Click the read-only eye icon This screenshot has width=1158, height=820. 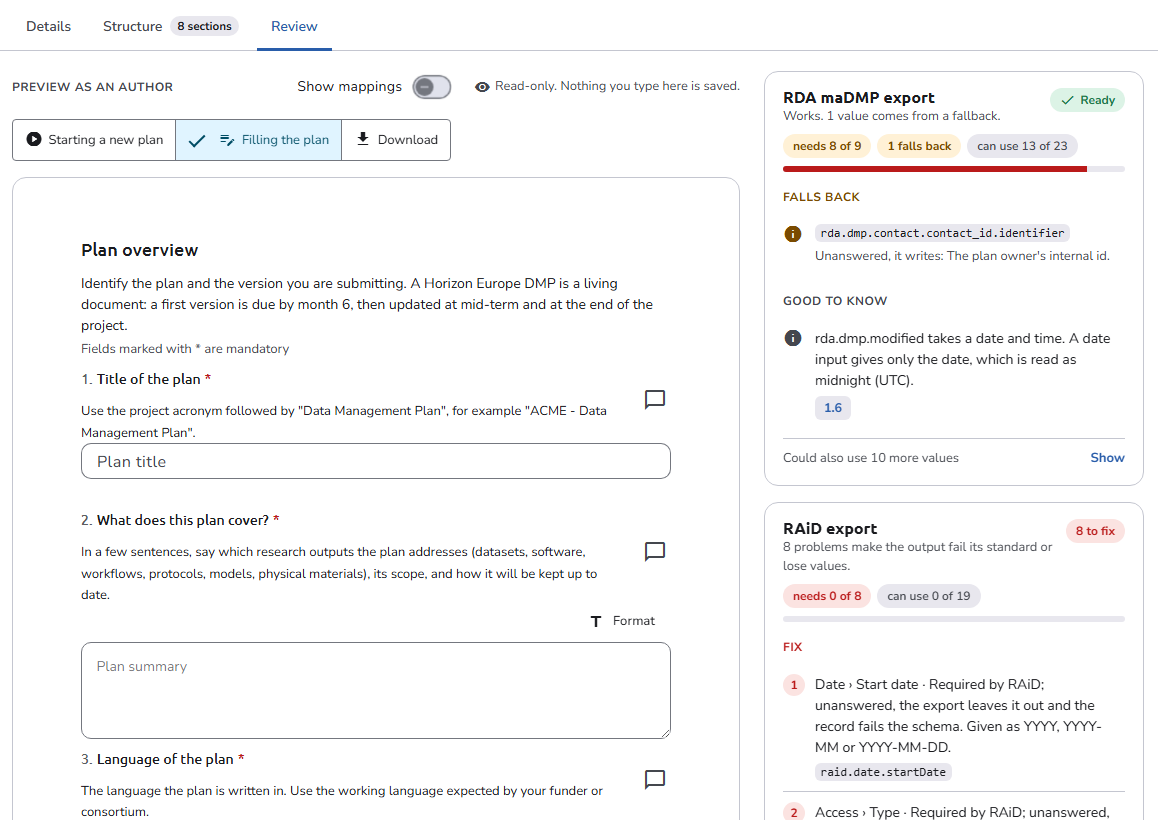point(482,86)
